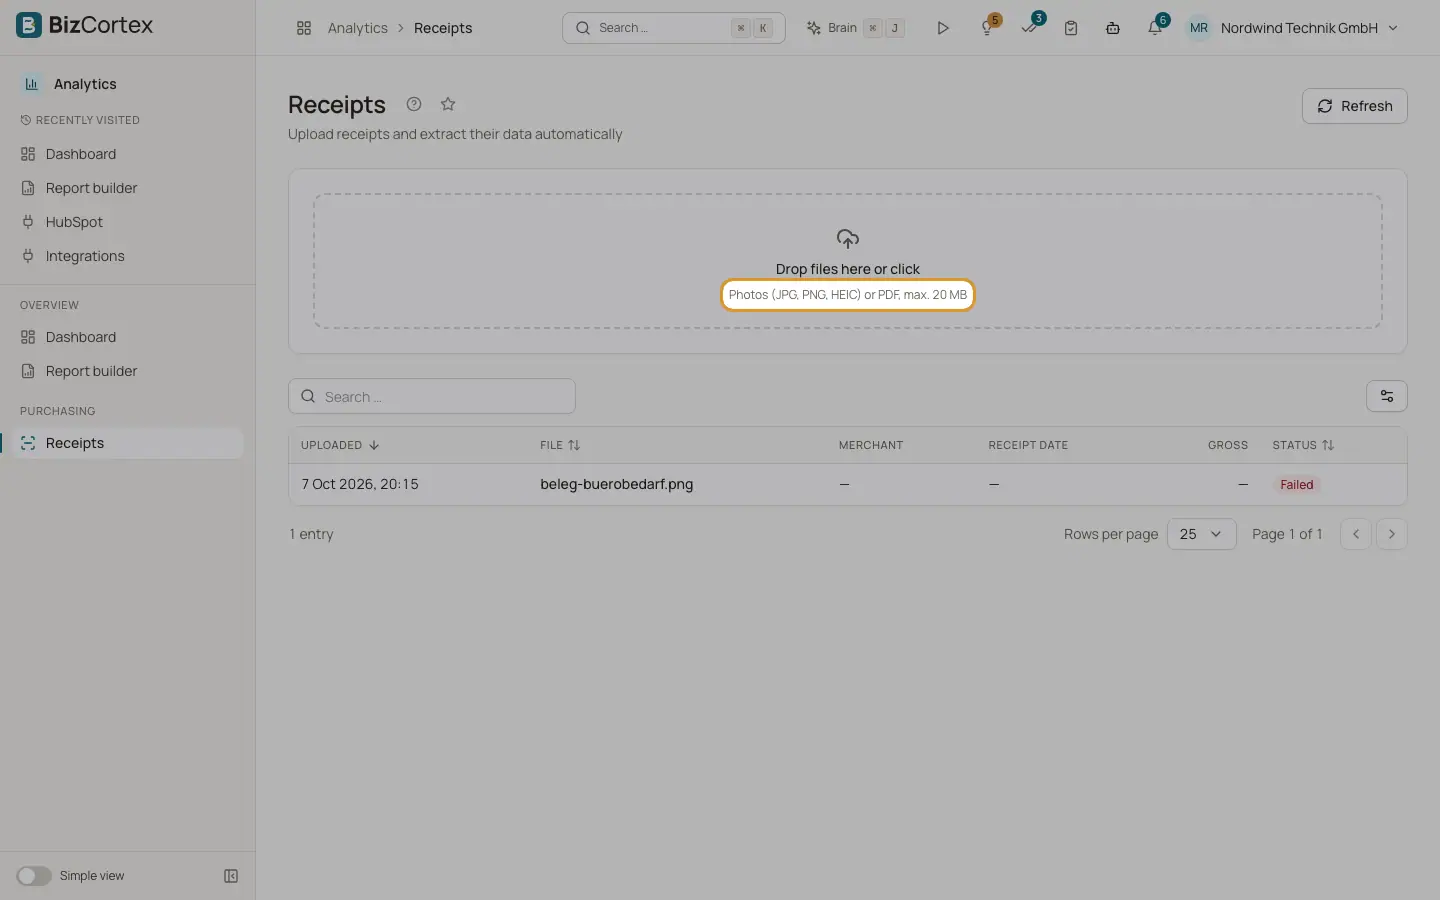Sort the table by Status column
Viewport: 1440px width, 900px height.
point(1303,445)
